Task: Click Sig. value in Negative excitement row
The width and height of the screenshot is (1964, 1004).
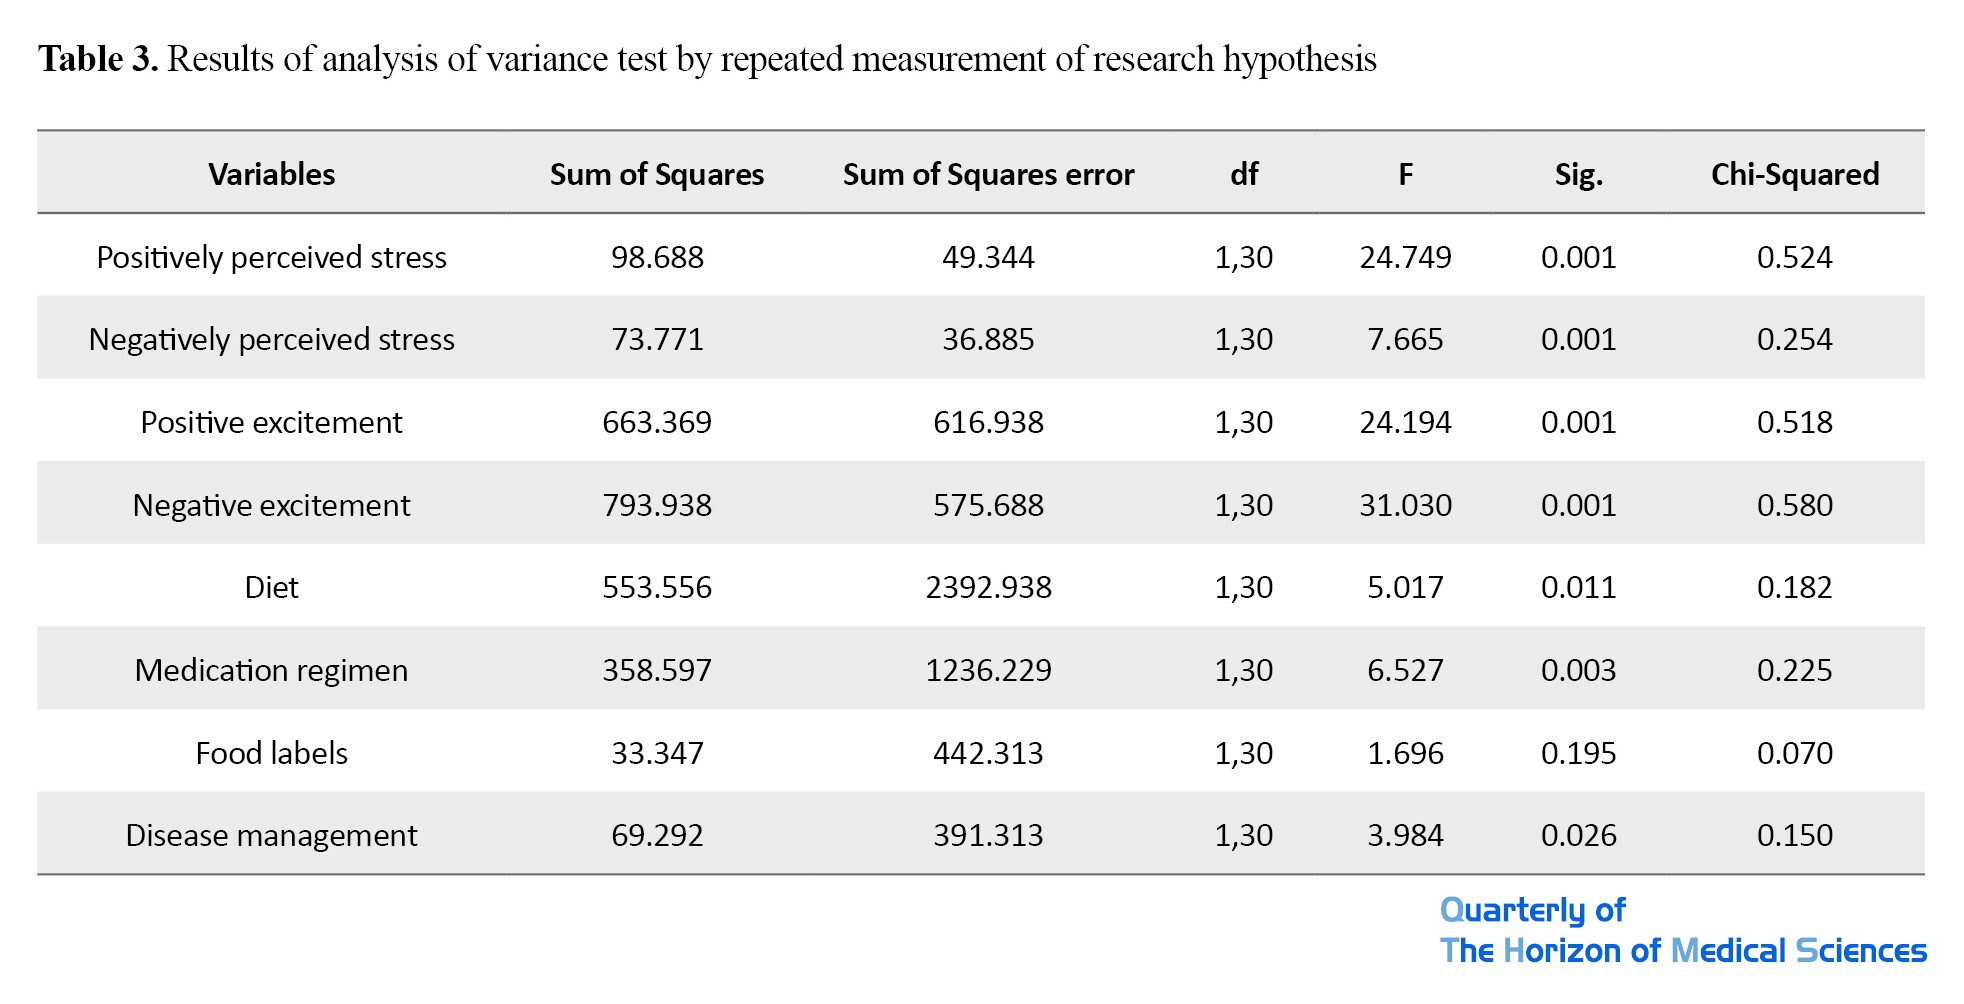Action: coord(1578,505)
